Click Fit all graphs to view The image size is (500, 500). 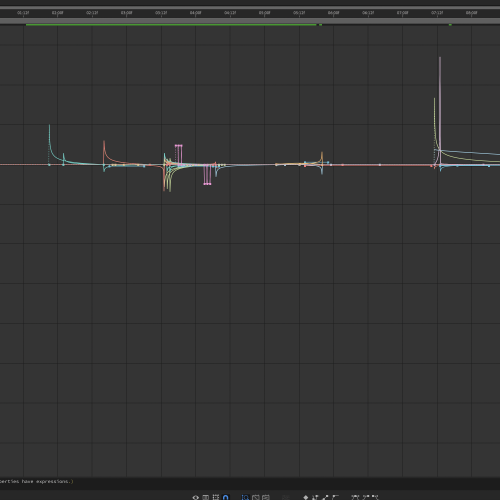[x=266, y=498]
